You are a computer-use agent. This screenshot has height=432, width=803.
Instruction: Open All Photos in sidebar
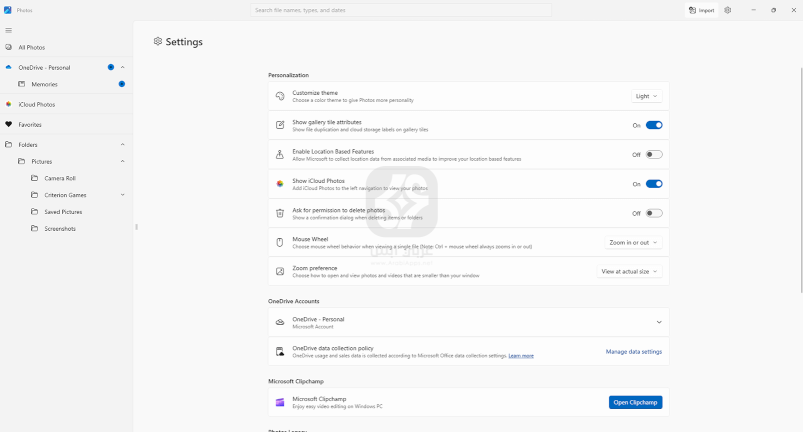(31, 47)
